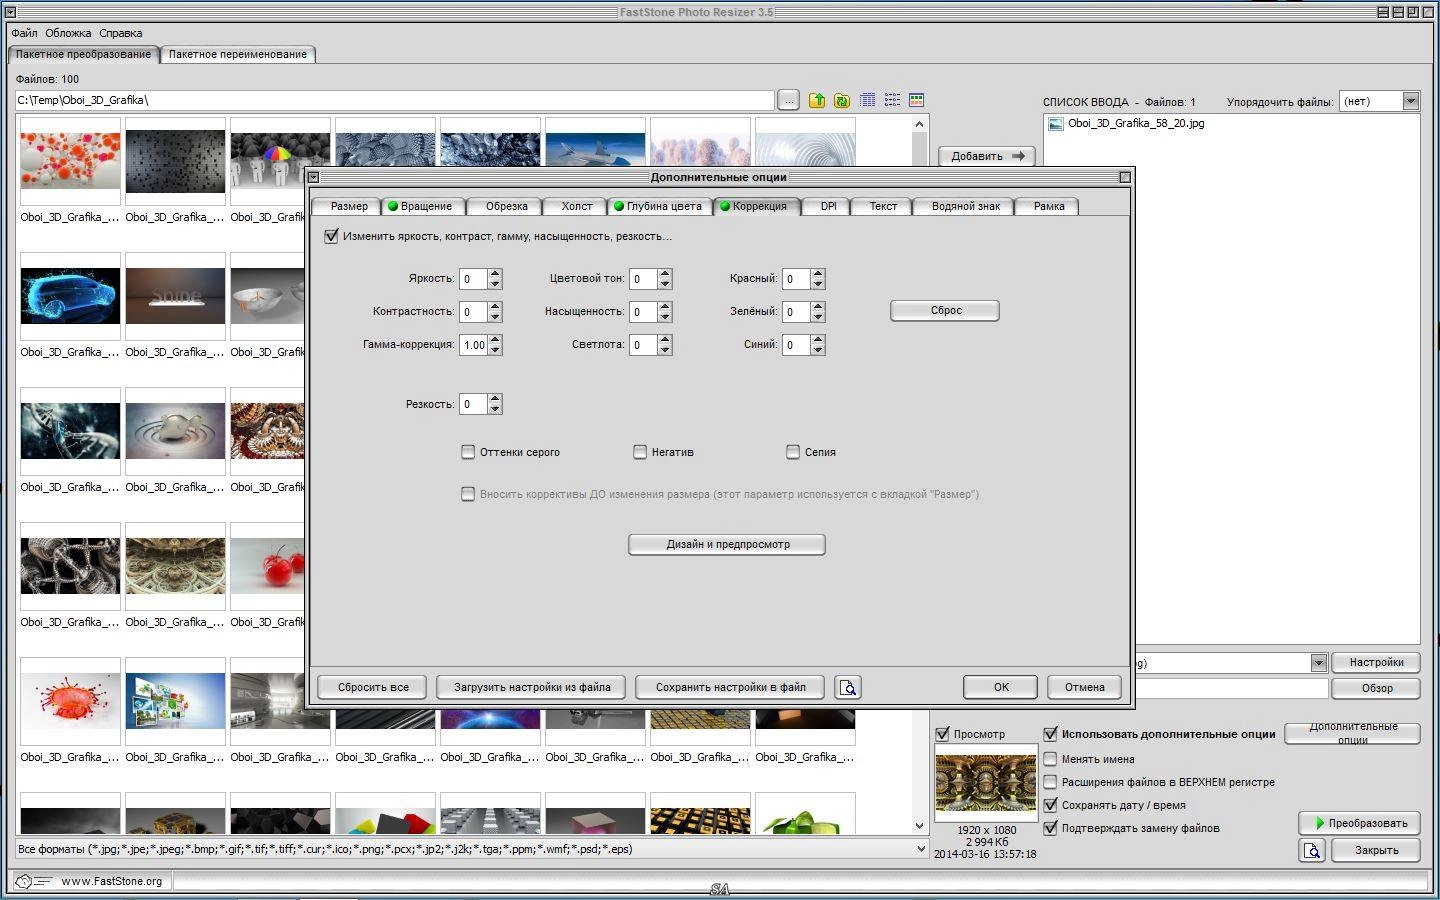
Task: Click preview icon left of Закрыть button
Action: point(1312,850)
